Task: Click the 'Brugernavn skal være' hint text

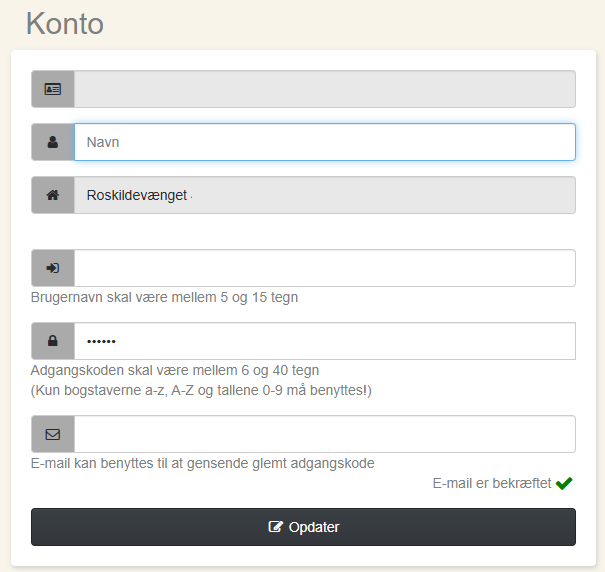Action: click(x=164, y=297)
